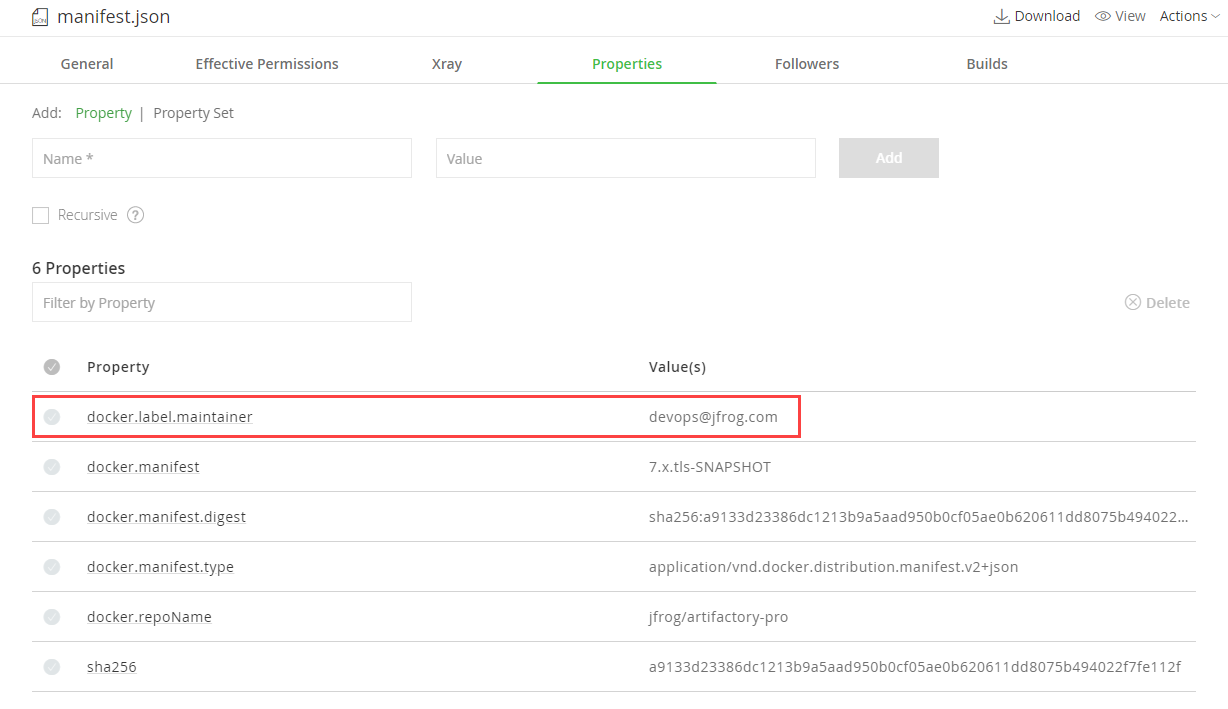
Task: Go to the Effective Permissions tab
Action: click(x=267, y=63)
